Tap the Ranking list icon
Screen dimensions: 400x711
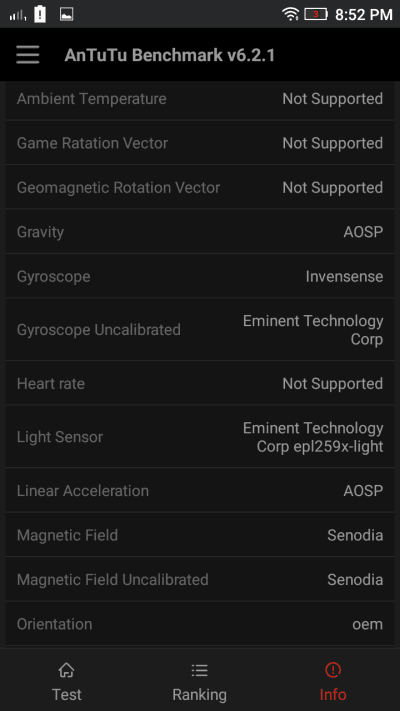click(x=200, y=670)
